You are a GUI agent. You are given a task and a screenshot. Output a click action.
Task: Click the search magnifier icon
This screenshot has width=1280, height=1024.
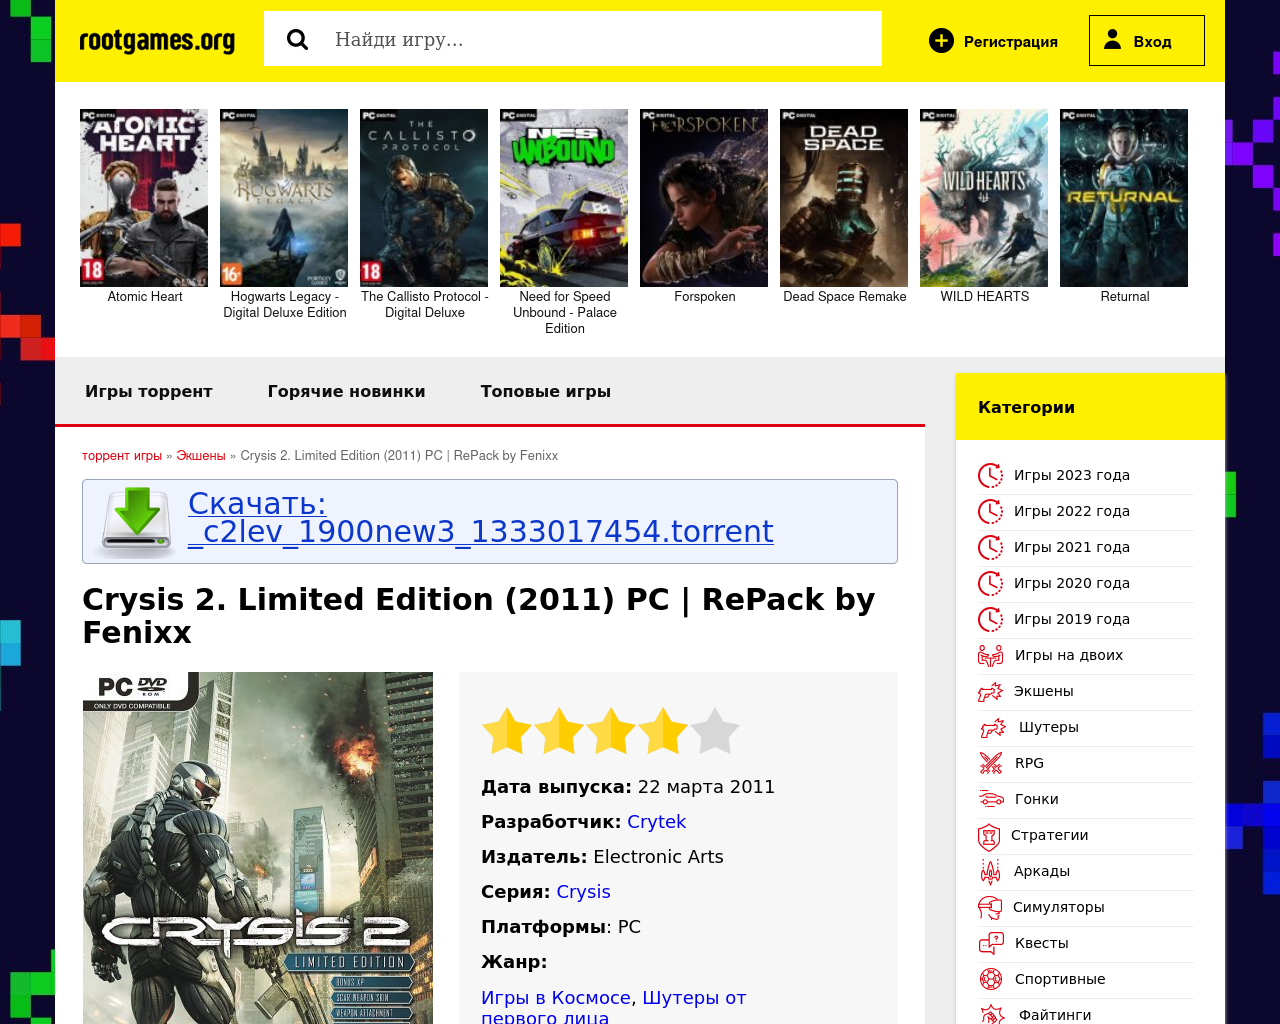[x=297, y=39]
